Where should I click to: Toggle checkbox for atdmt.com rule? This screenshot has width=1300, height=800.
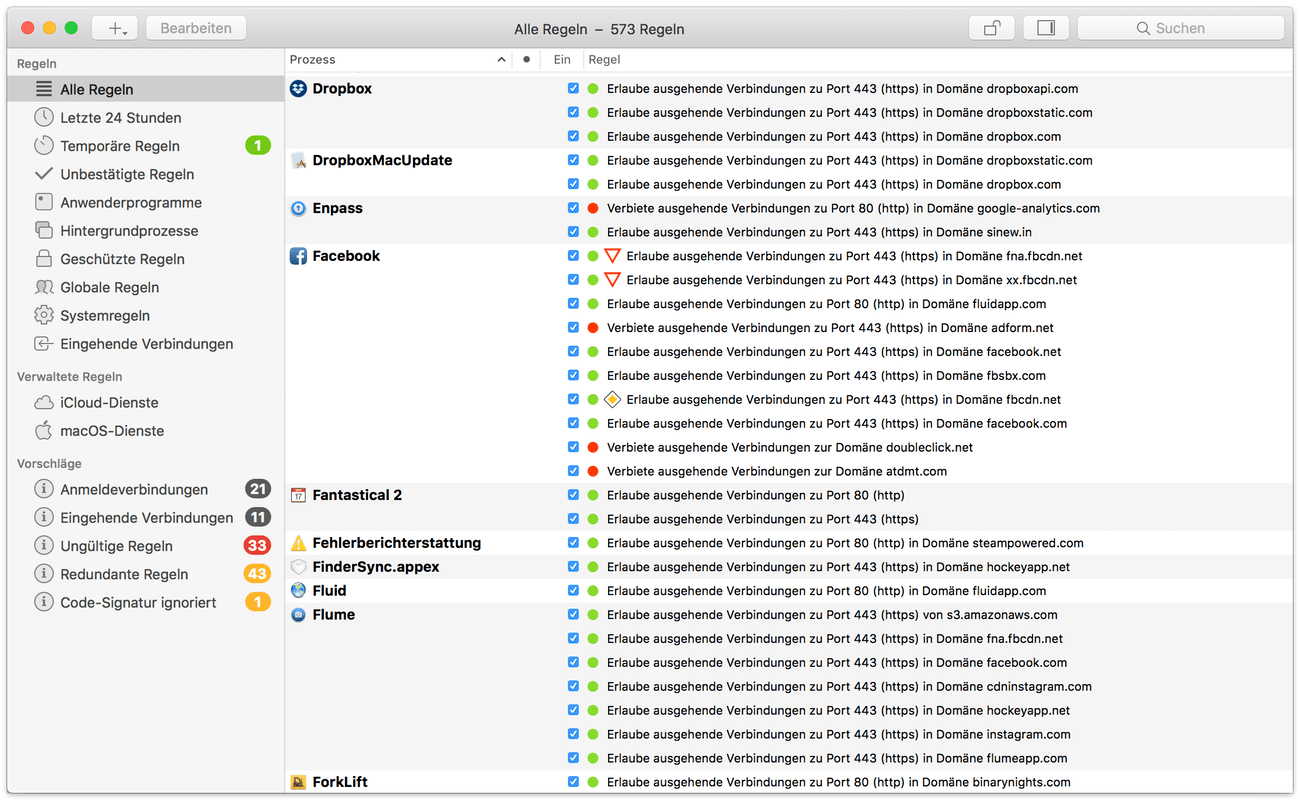[573, 471]
